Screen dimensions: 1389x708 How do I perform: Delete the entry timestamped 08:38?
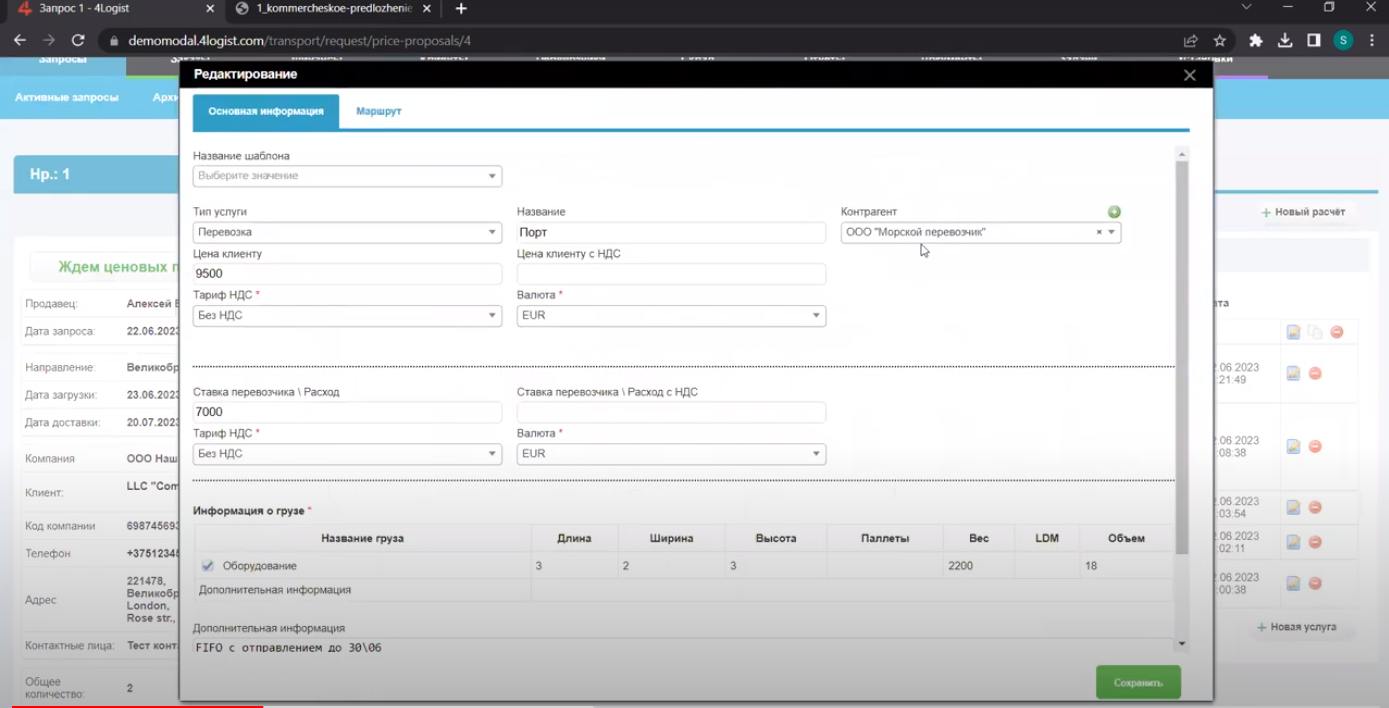1315,447
